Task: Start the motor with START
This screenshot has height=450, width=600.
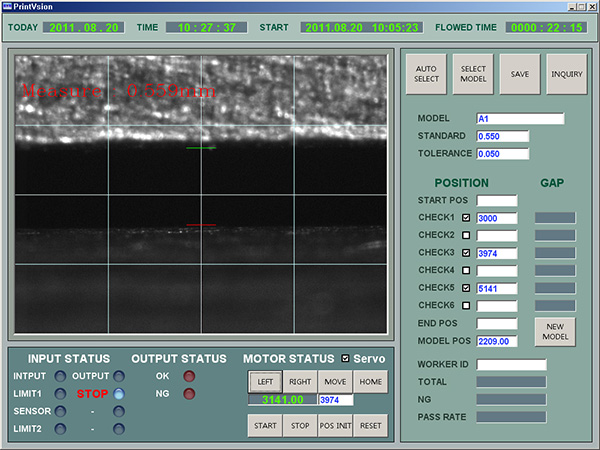Action: point(265,426)
